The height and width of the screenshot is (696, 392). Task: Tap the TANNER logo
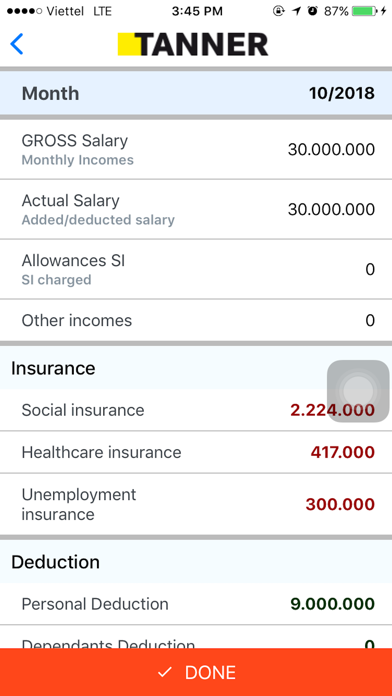coord(193,44)
